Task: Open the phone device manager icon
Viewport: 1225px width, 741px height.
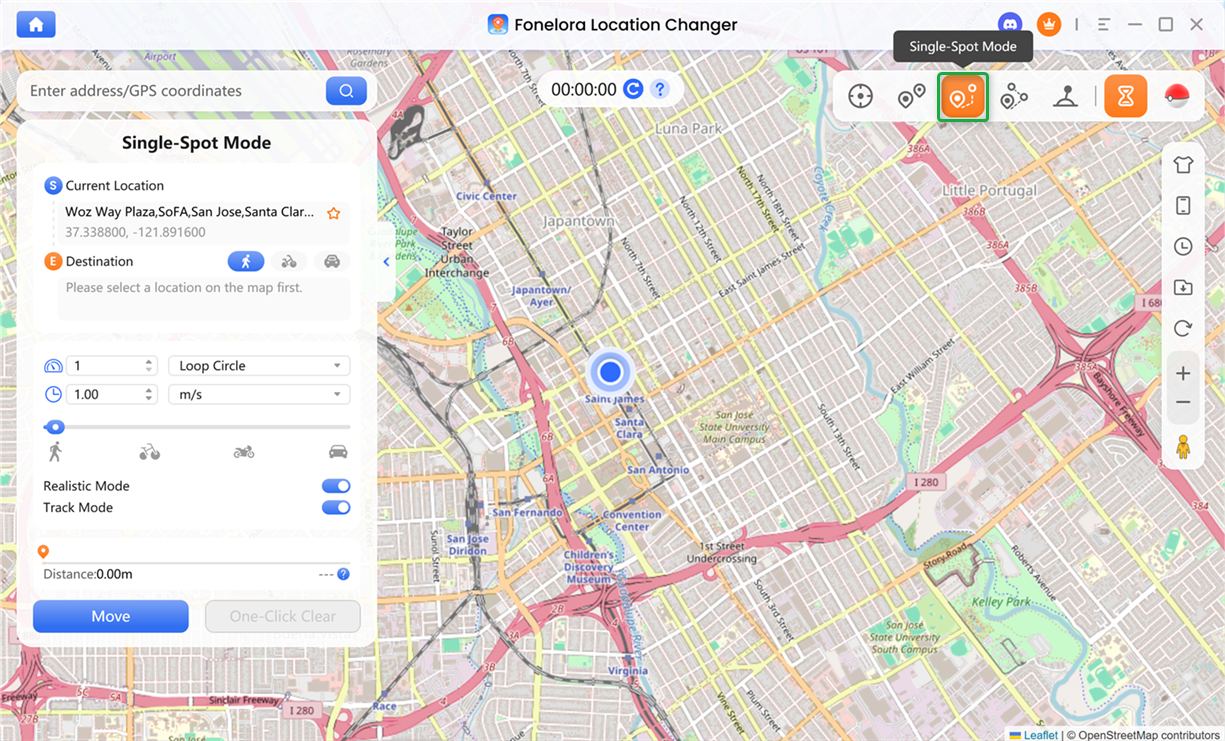Action: 1183,206
